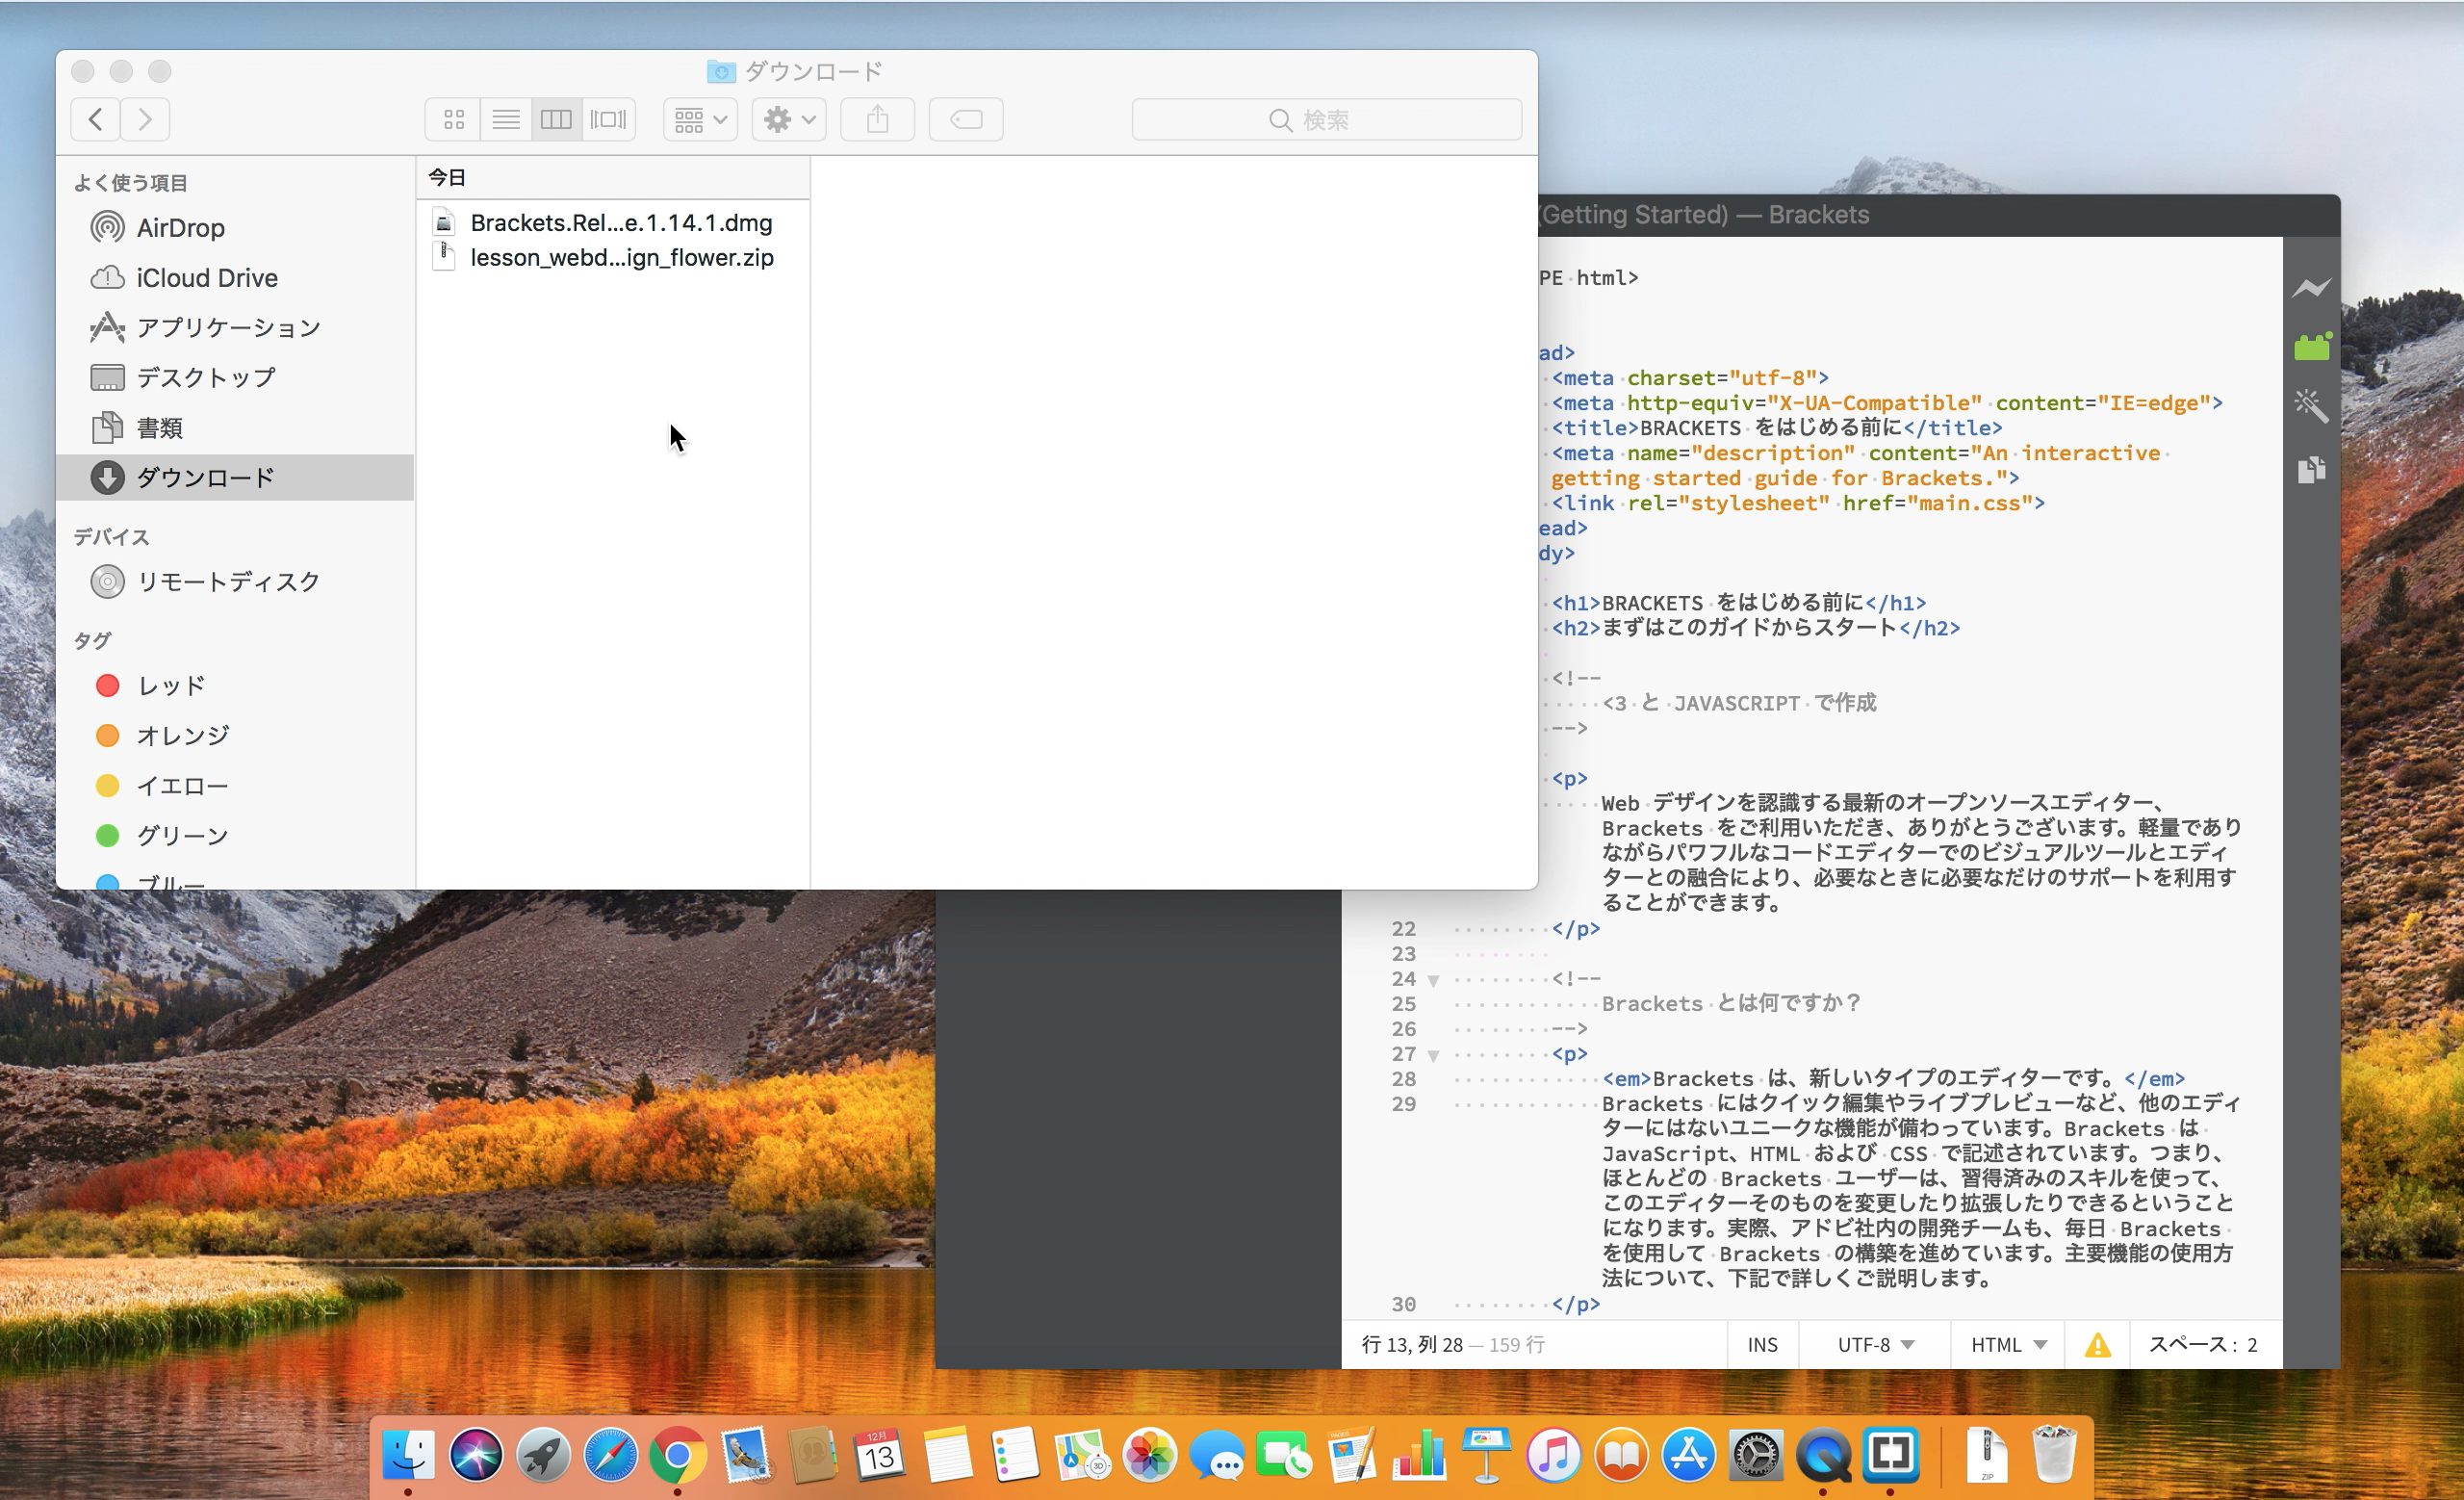Open the HTML language dropdown

(2008, 1345)
